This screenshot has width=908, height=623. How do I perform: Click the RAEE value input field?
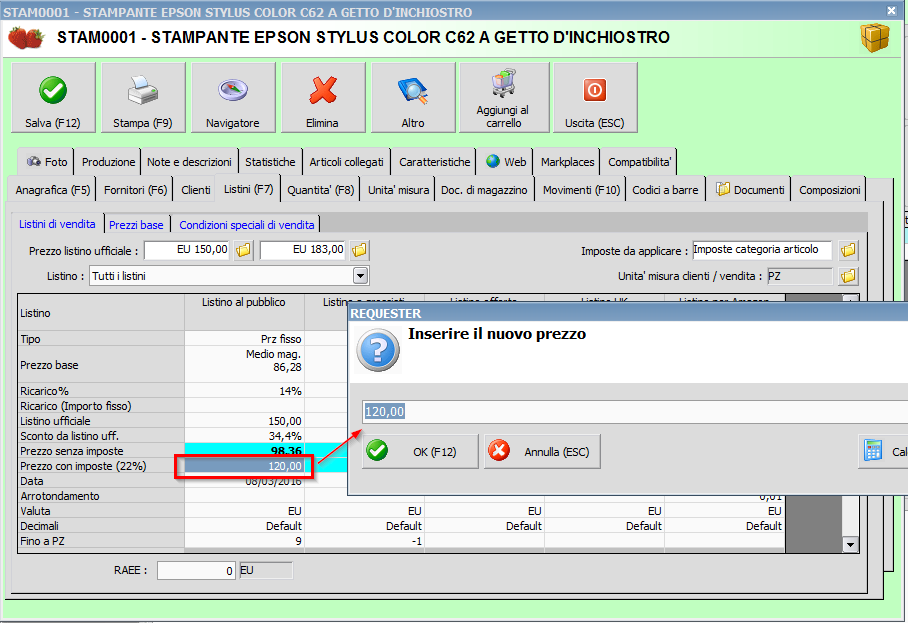[196, 570]
